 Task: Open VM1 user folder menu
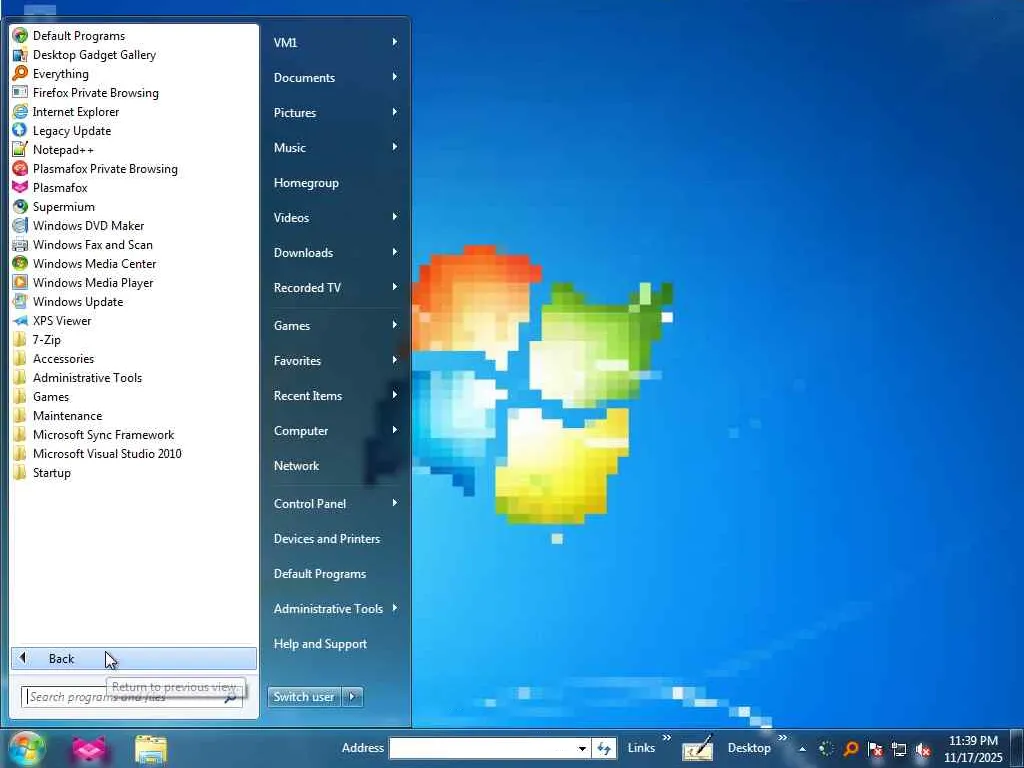(x=335, y=42)
